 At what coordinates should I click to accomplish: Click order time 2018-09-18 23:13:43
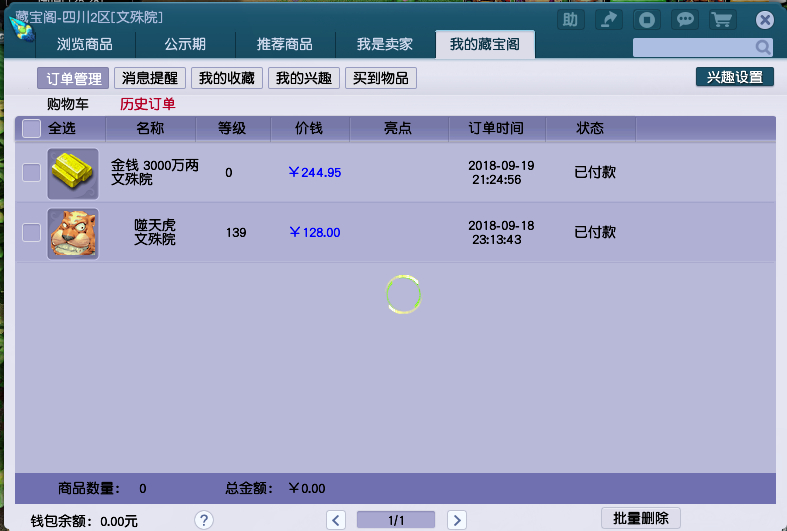point(501,232)
